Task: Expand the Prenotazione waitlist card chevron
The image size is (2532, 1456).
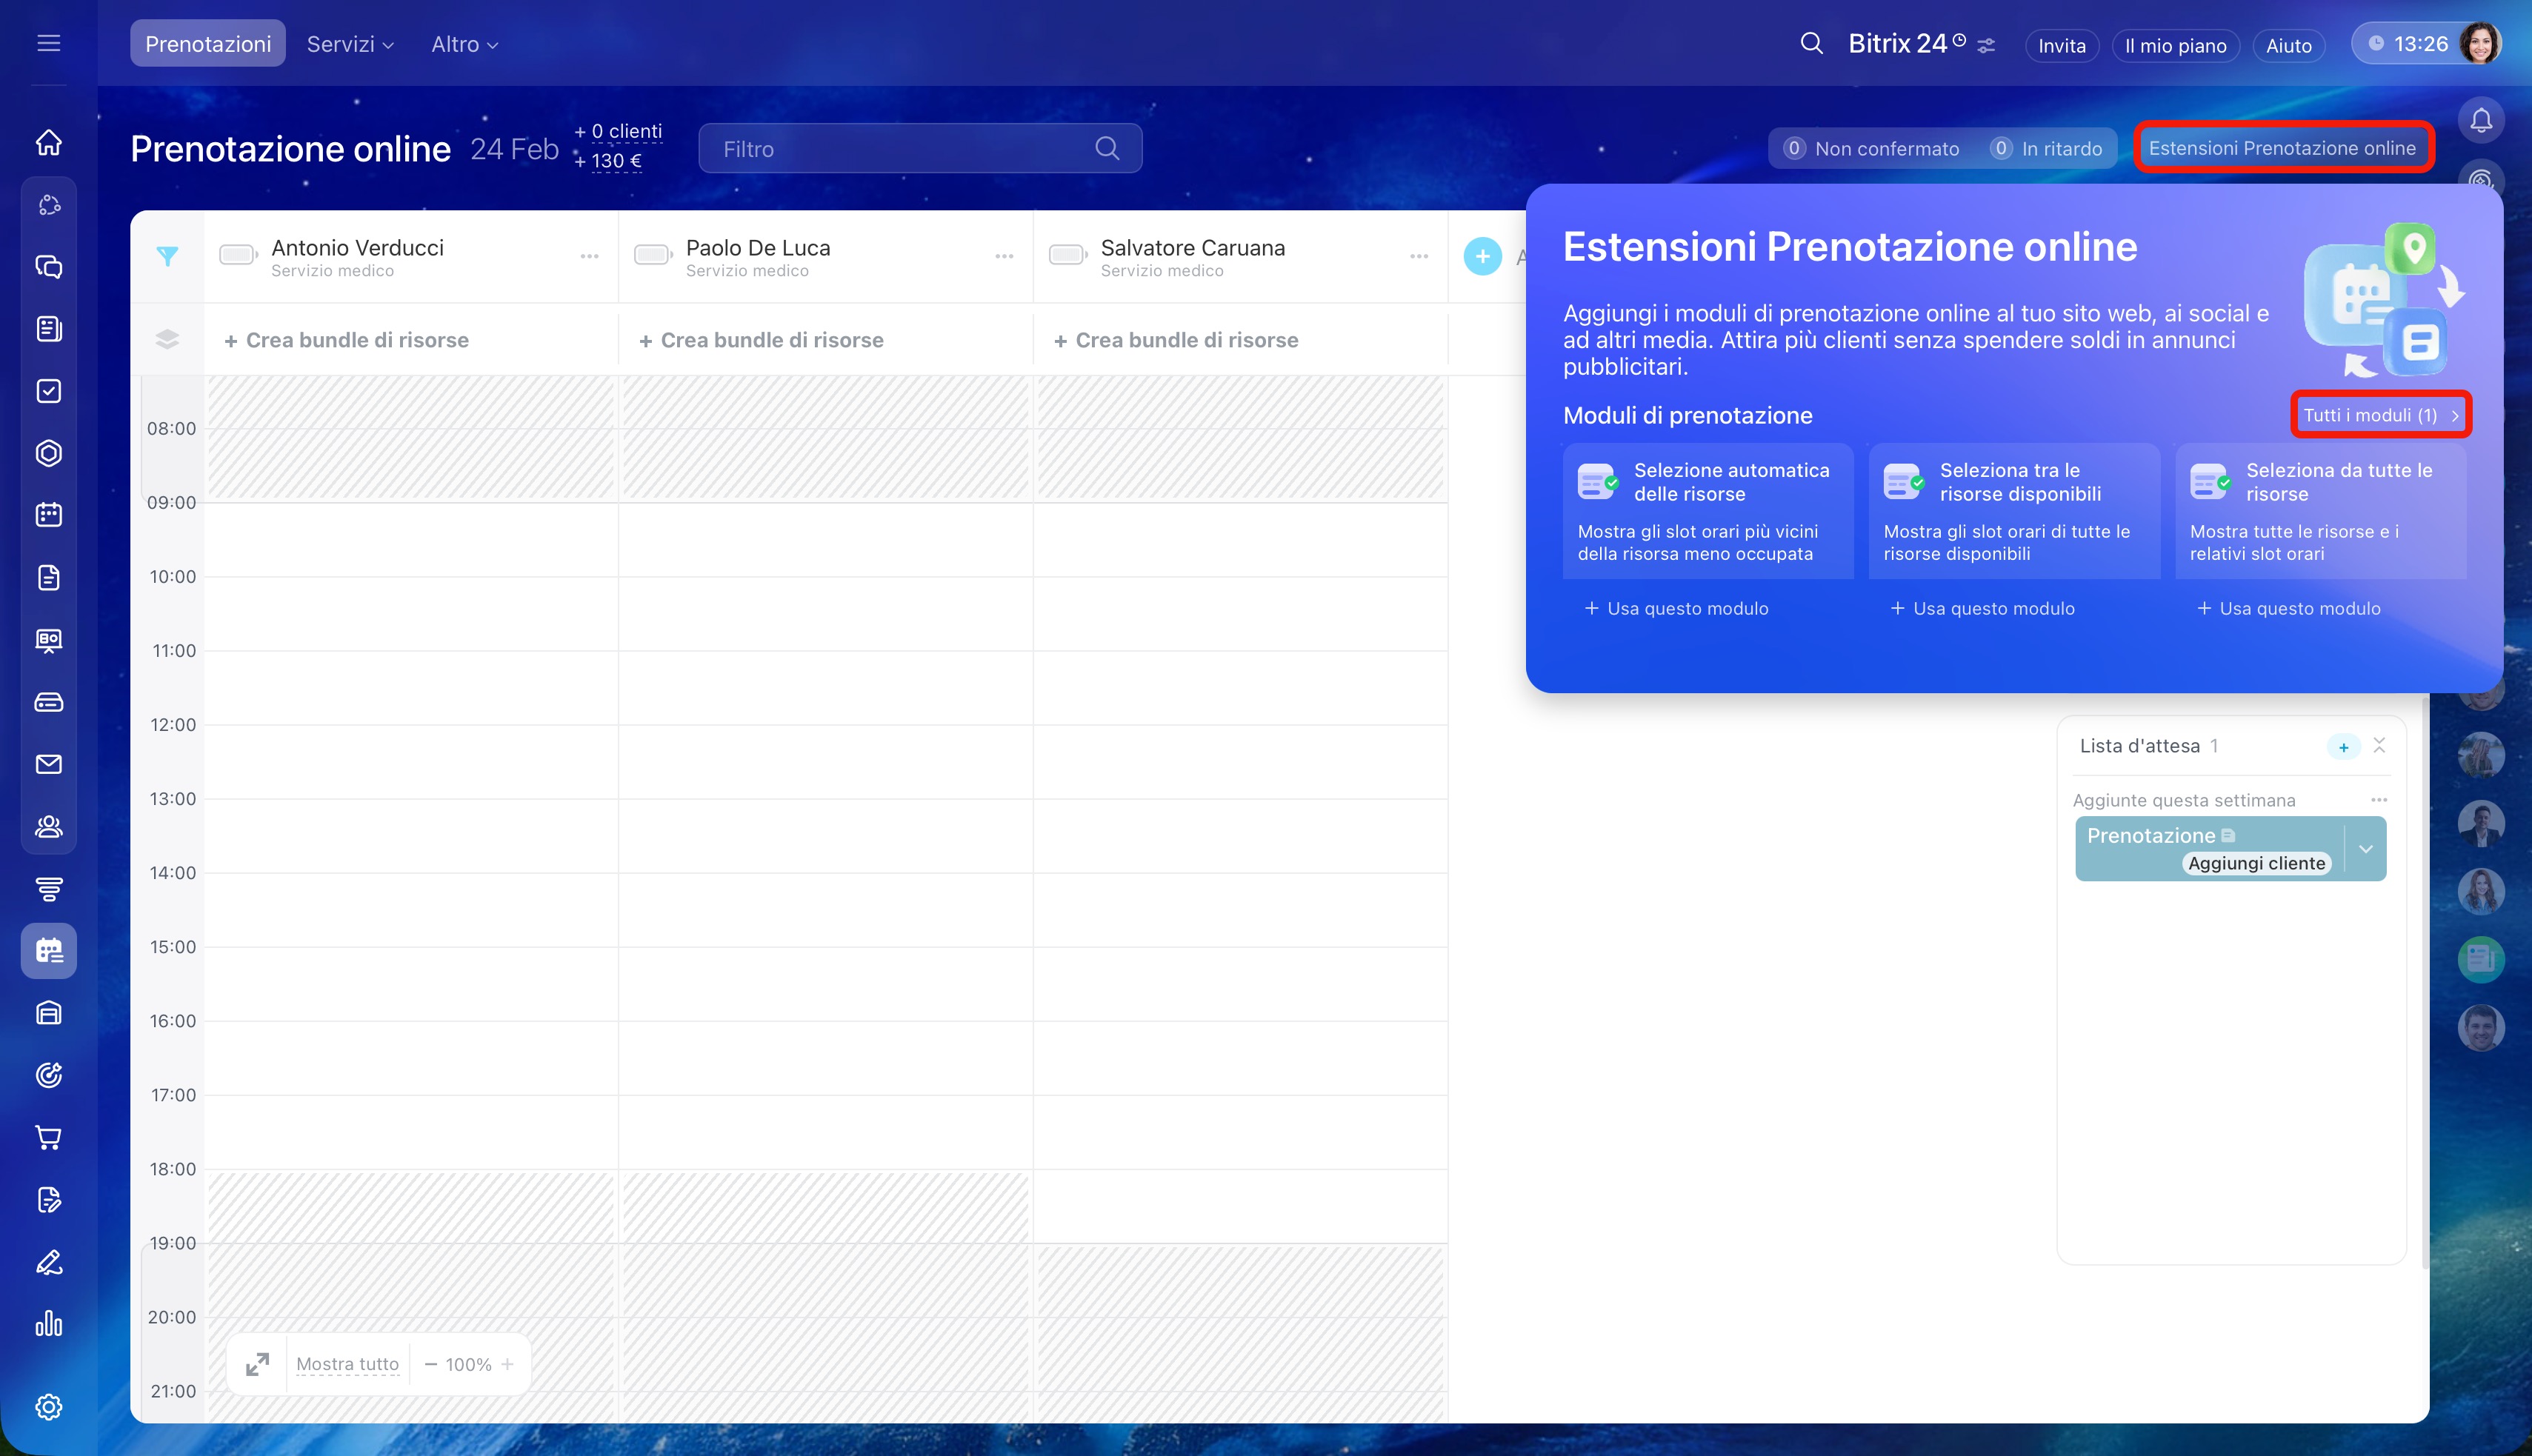Action: [2366, 849]
